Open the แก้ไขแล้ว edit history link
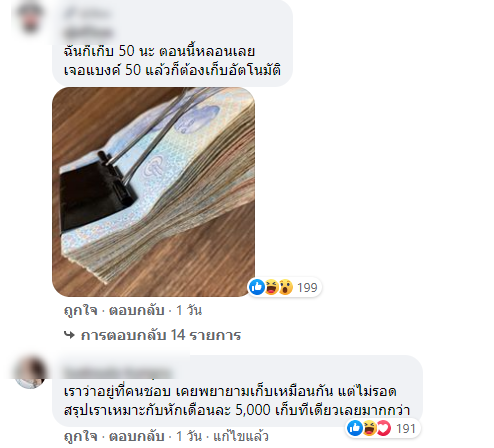Viewport: 494px width, 448px height. (241, 436)
